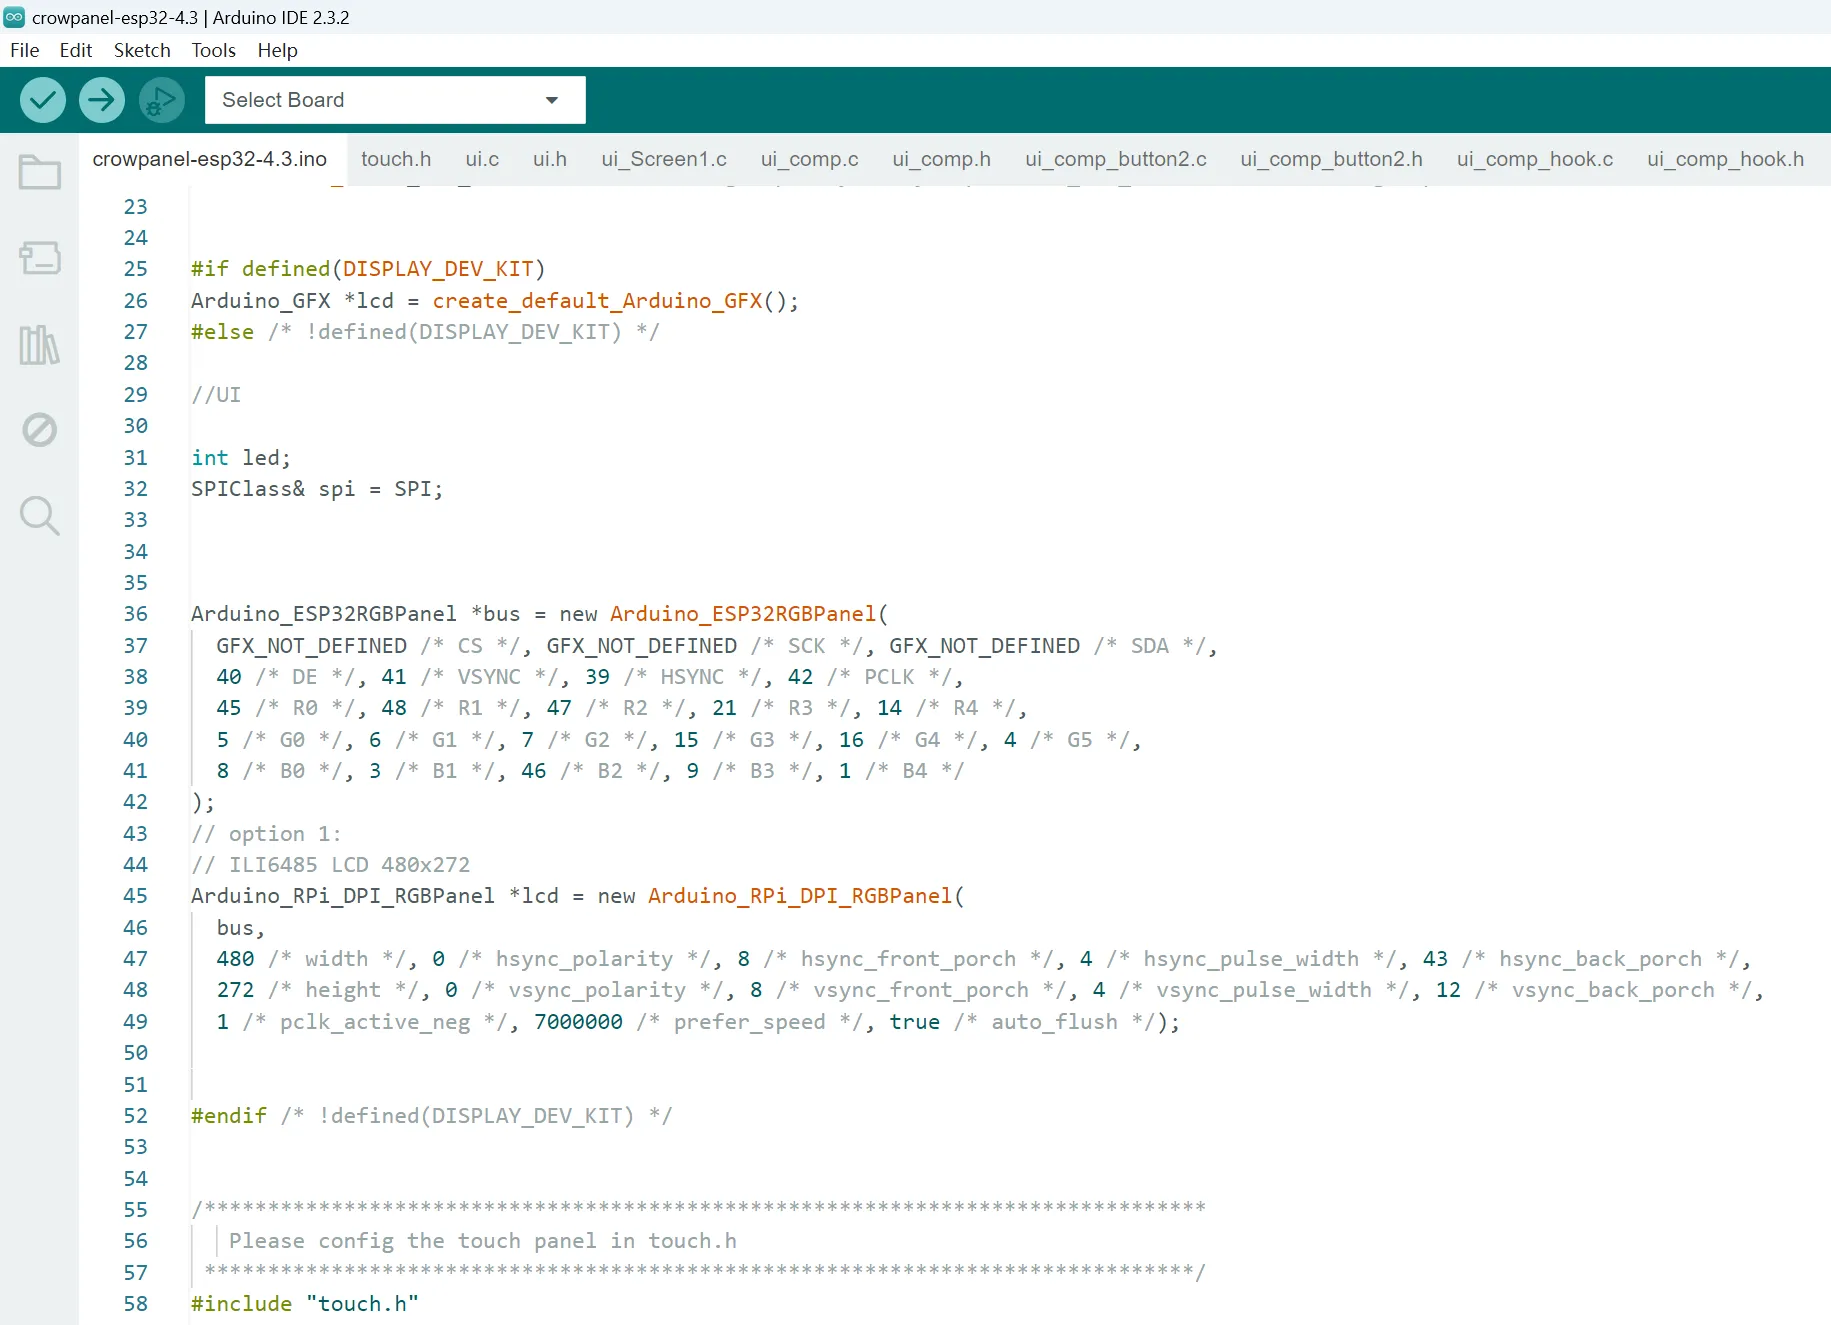Click line number 45 in the gutter
This screenshot has width=1831, height=1325.
135,896
